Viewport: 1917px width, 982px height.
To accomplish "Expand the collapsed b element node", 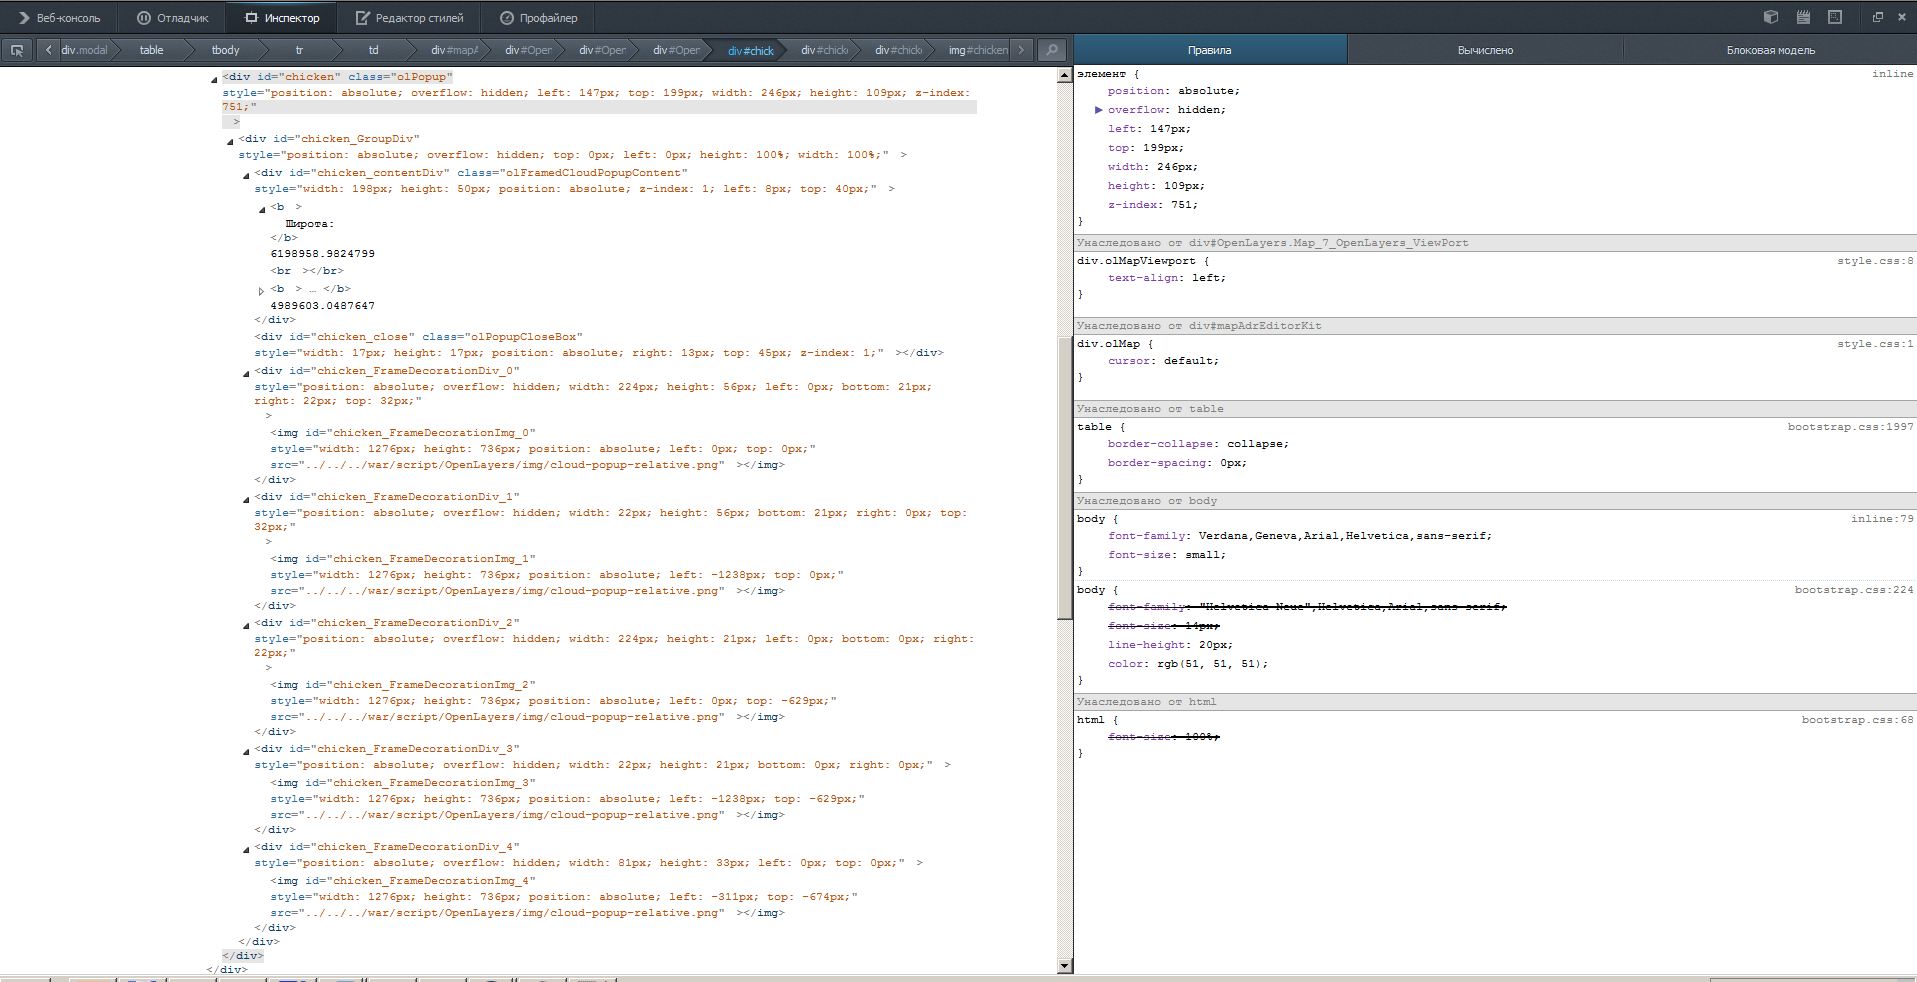I will [262, 290].
